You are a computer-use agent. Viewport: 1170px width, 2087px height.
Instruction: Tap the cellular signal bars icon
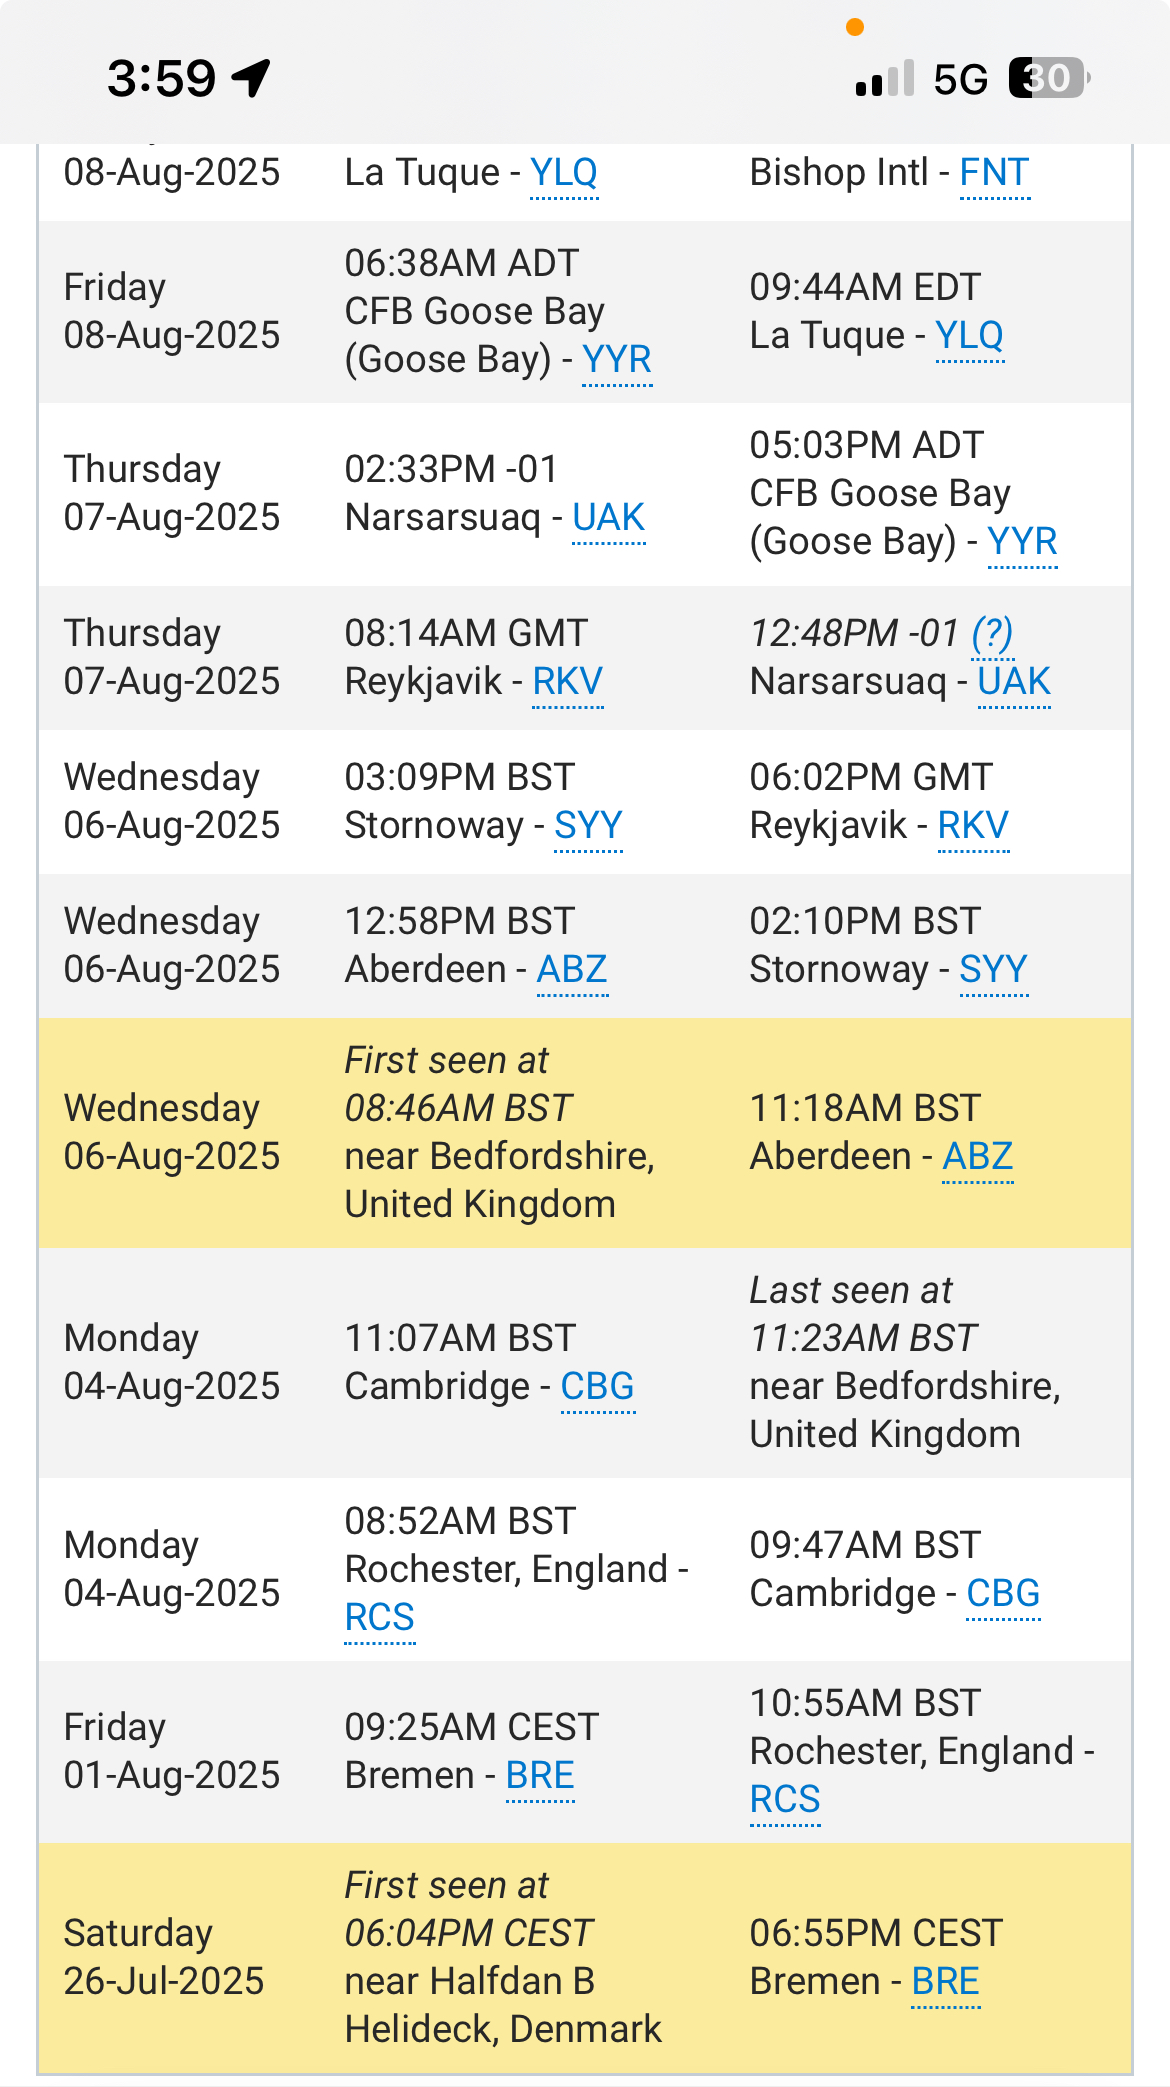click(885, 78)
